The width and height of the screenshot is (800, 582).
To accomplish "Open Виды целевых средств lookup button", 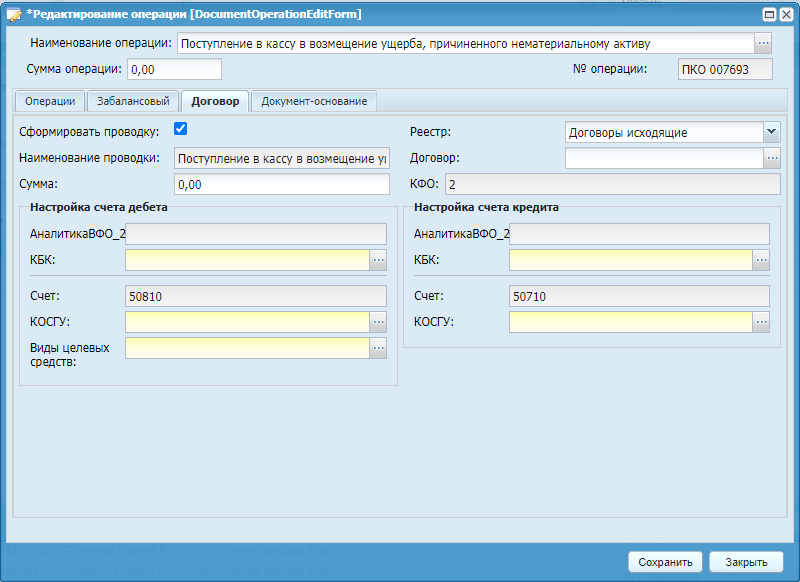I will [x=378, y=348].
